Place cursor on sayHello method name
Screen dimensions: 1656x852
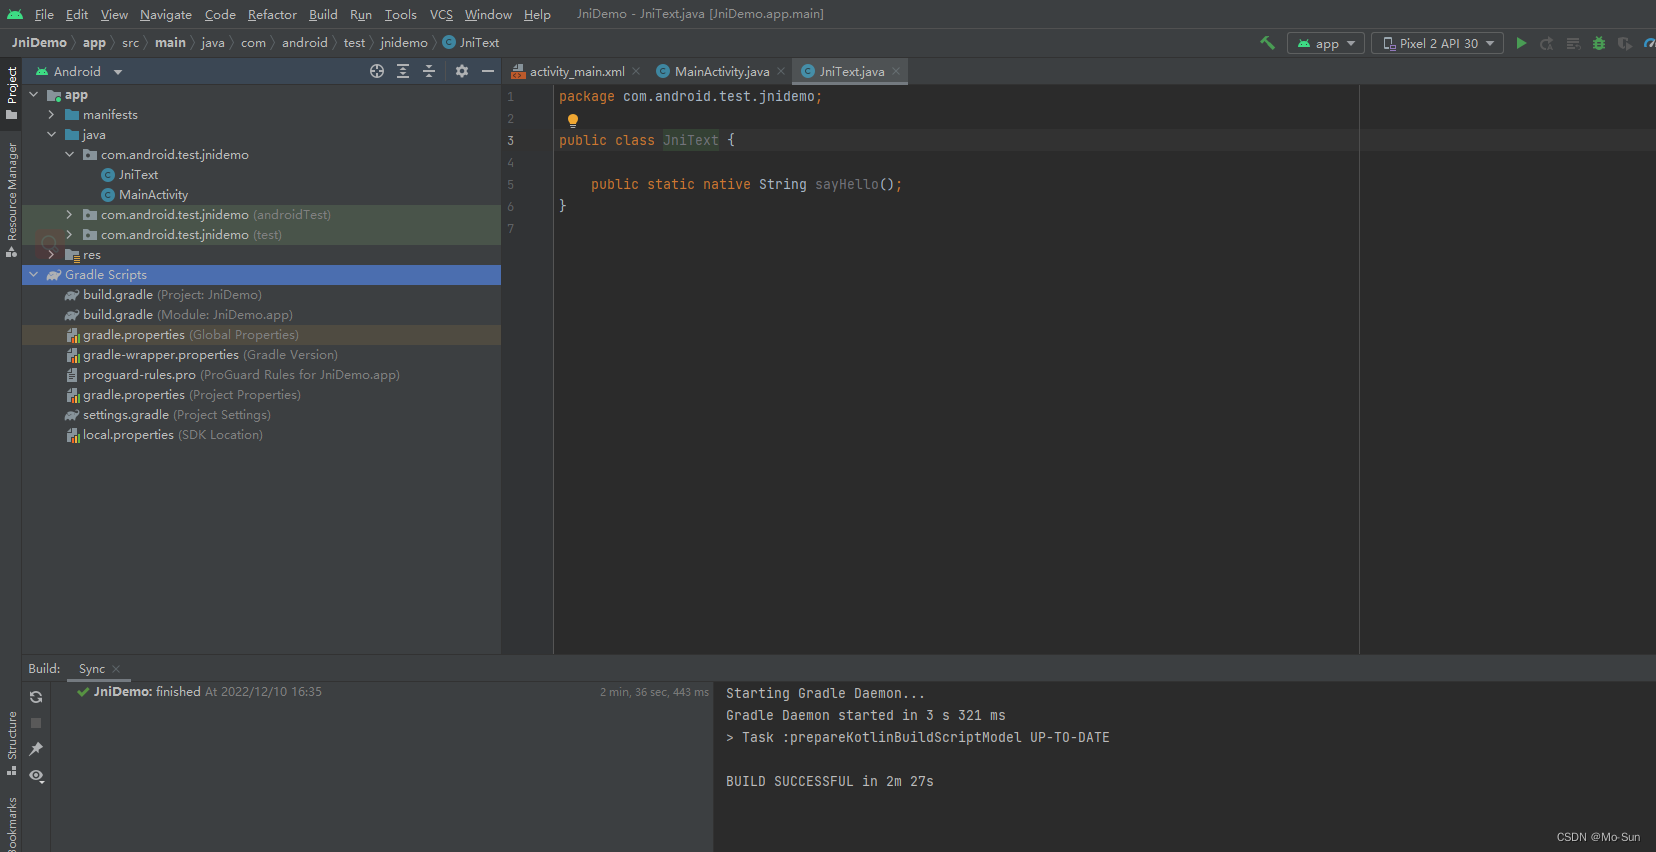(x=847, y=185)
